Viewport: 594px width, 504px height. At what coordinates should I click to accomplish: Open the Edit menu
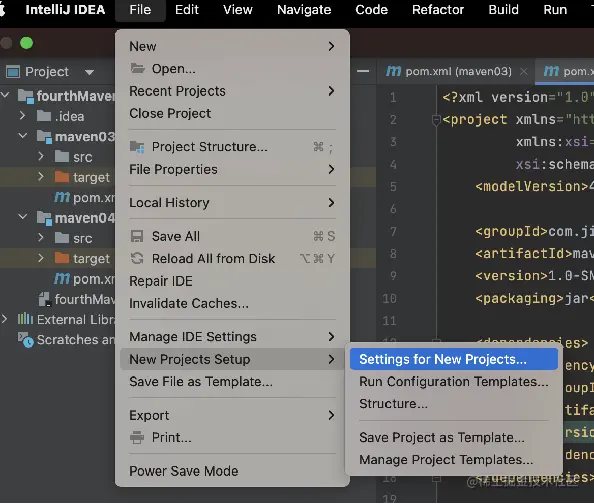click(187, 10)
